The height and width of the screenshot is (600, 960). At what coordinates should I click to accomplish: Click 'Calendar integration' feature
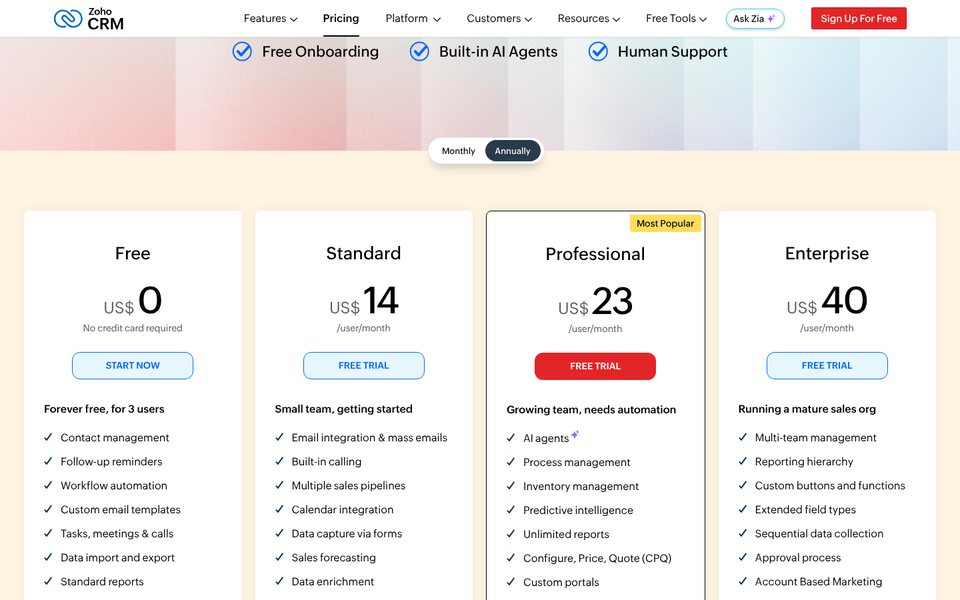(x=342, y=509)
